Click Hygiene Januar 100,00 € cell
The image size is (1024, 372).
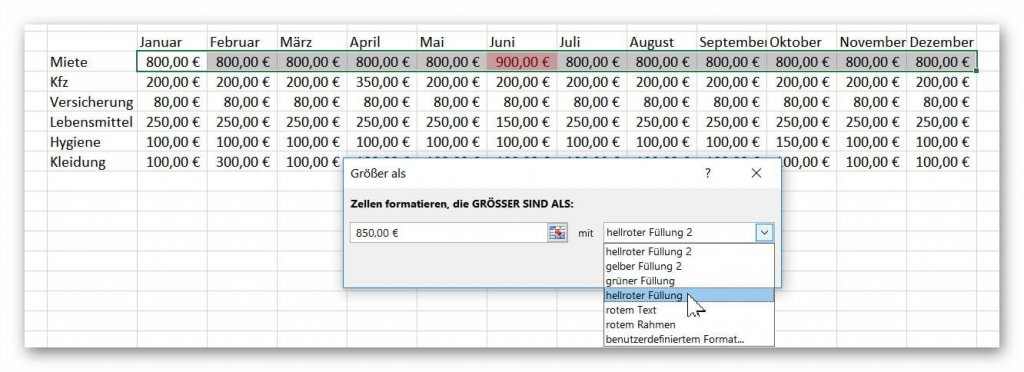tap(172, 142)
